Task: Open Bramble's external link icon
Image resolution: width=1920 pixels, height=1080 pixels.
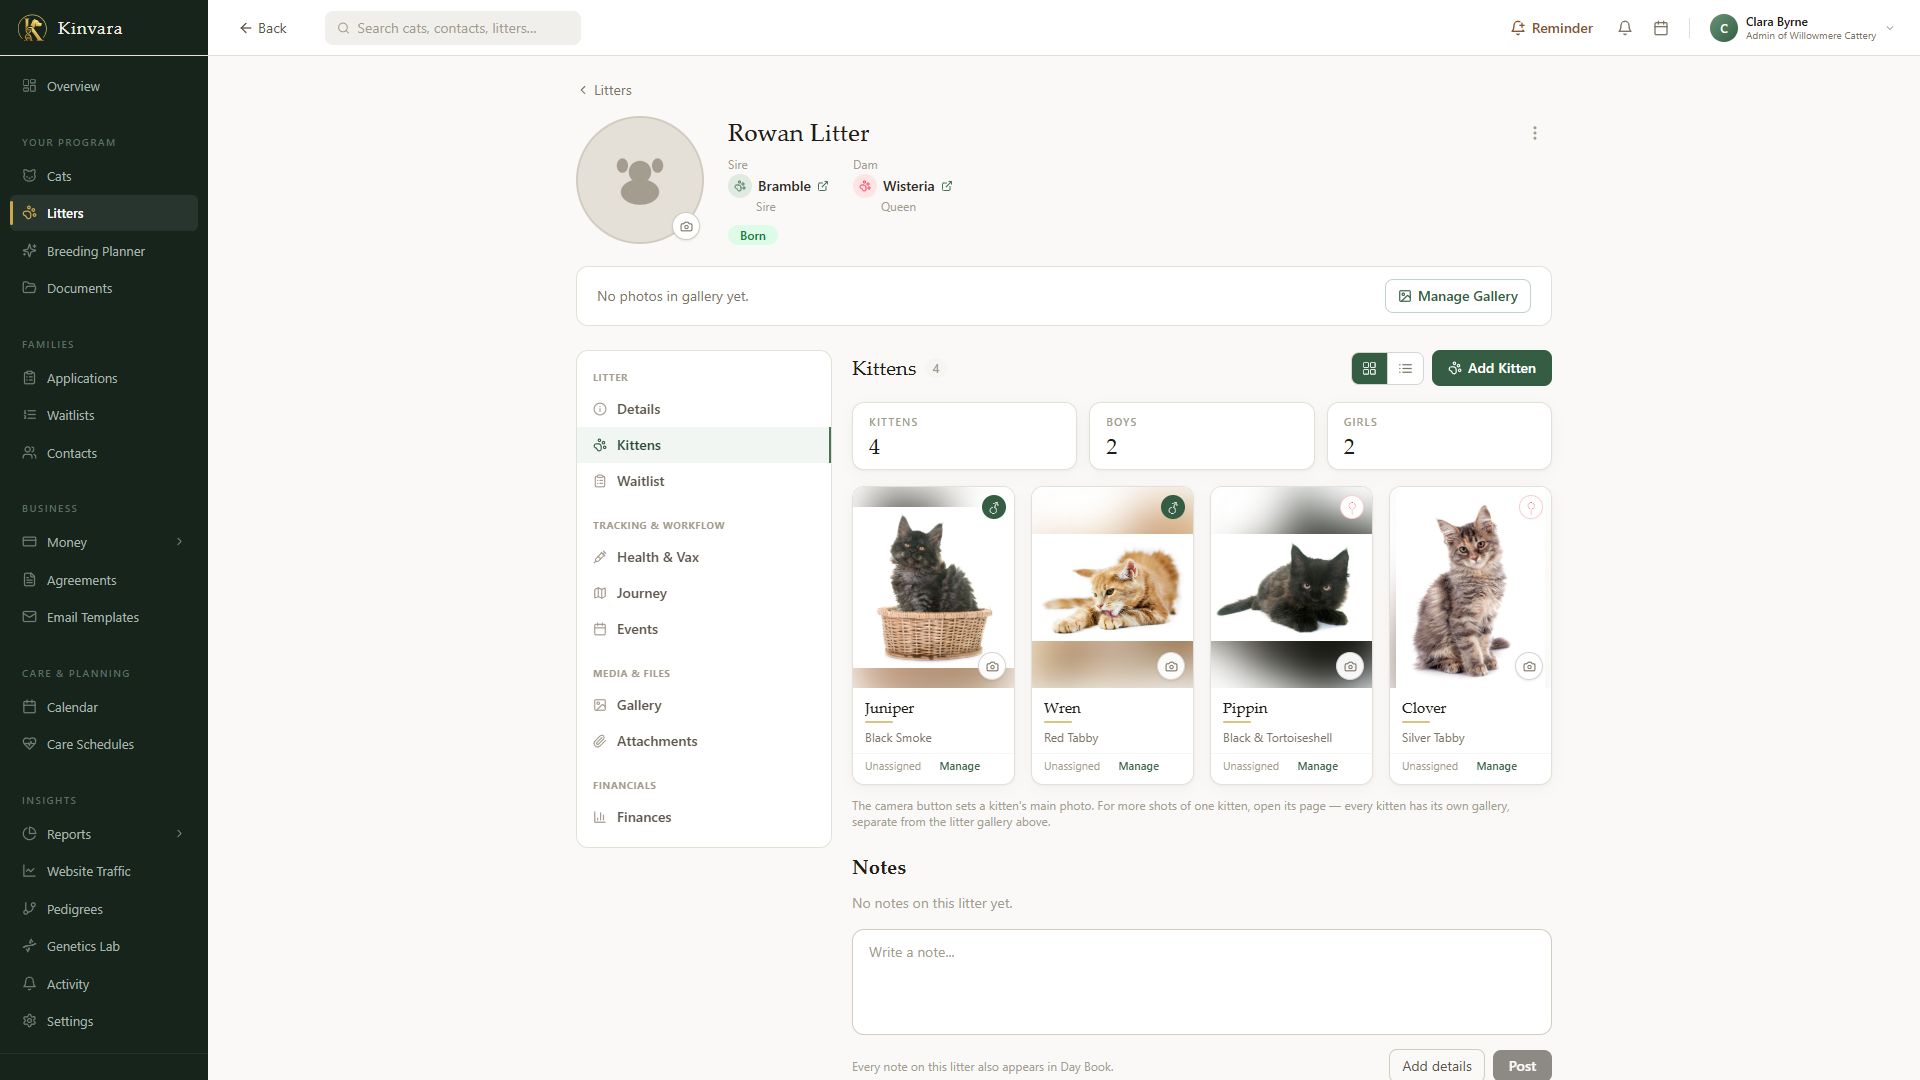Action: click(x=823, y=186)
